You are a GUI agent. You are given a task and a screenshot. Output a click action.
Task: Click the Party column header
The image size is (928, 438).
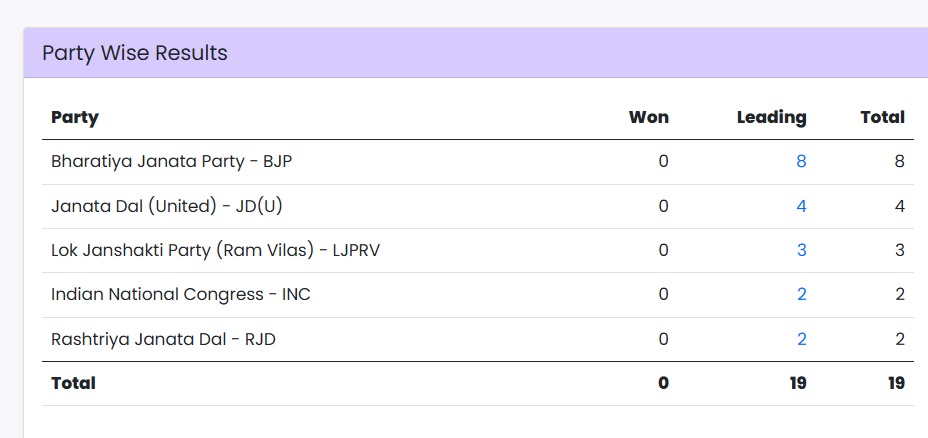[75, 117]
